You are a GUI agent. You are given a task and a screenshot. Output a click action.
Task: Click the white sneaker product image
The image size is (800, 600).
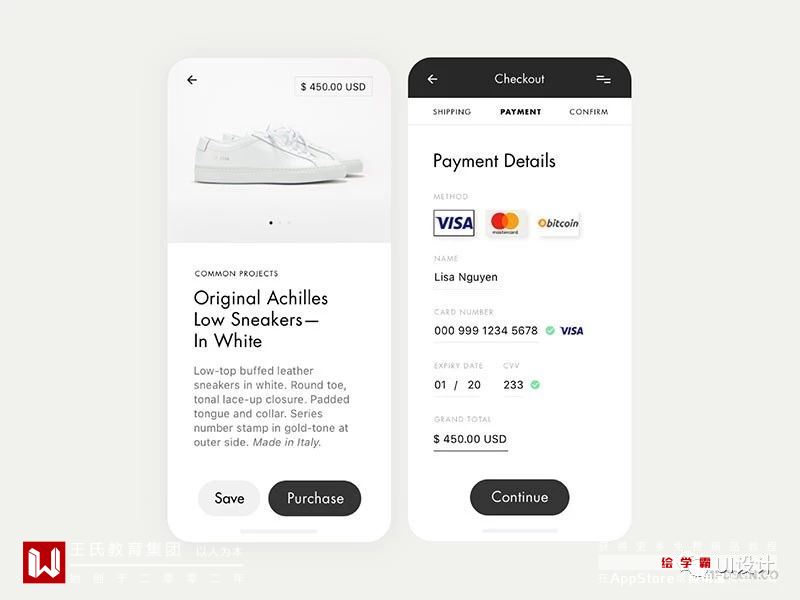point(279,154)
